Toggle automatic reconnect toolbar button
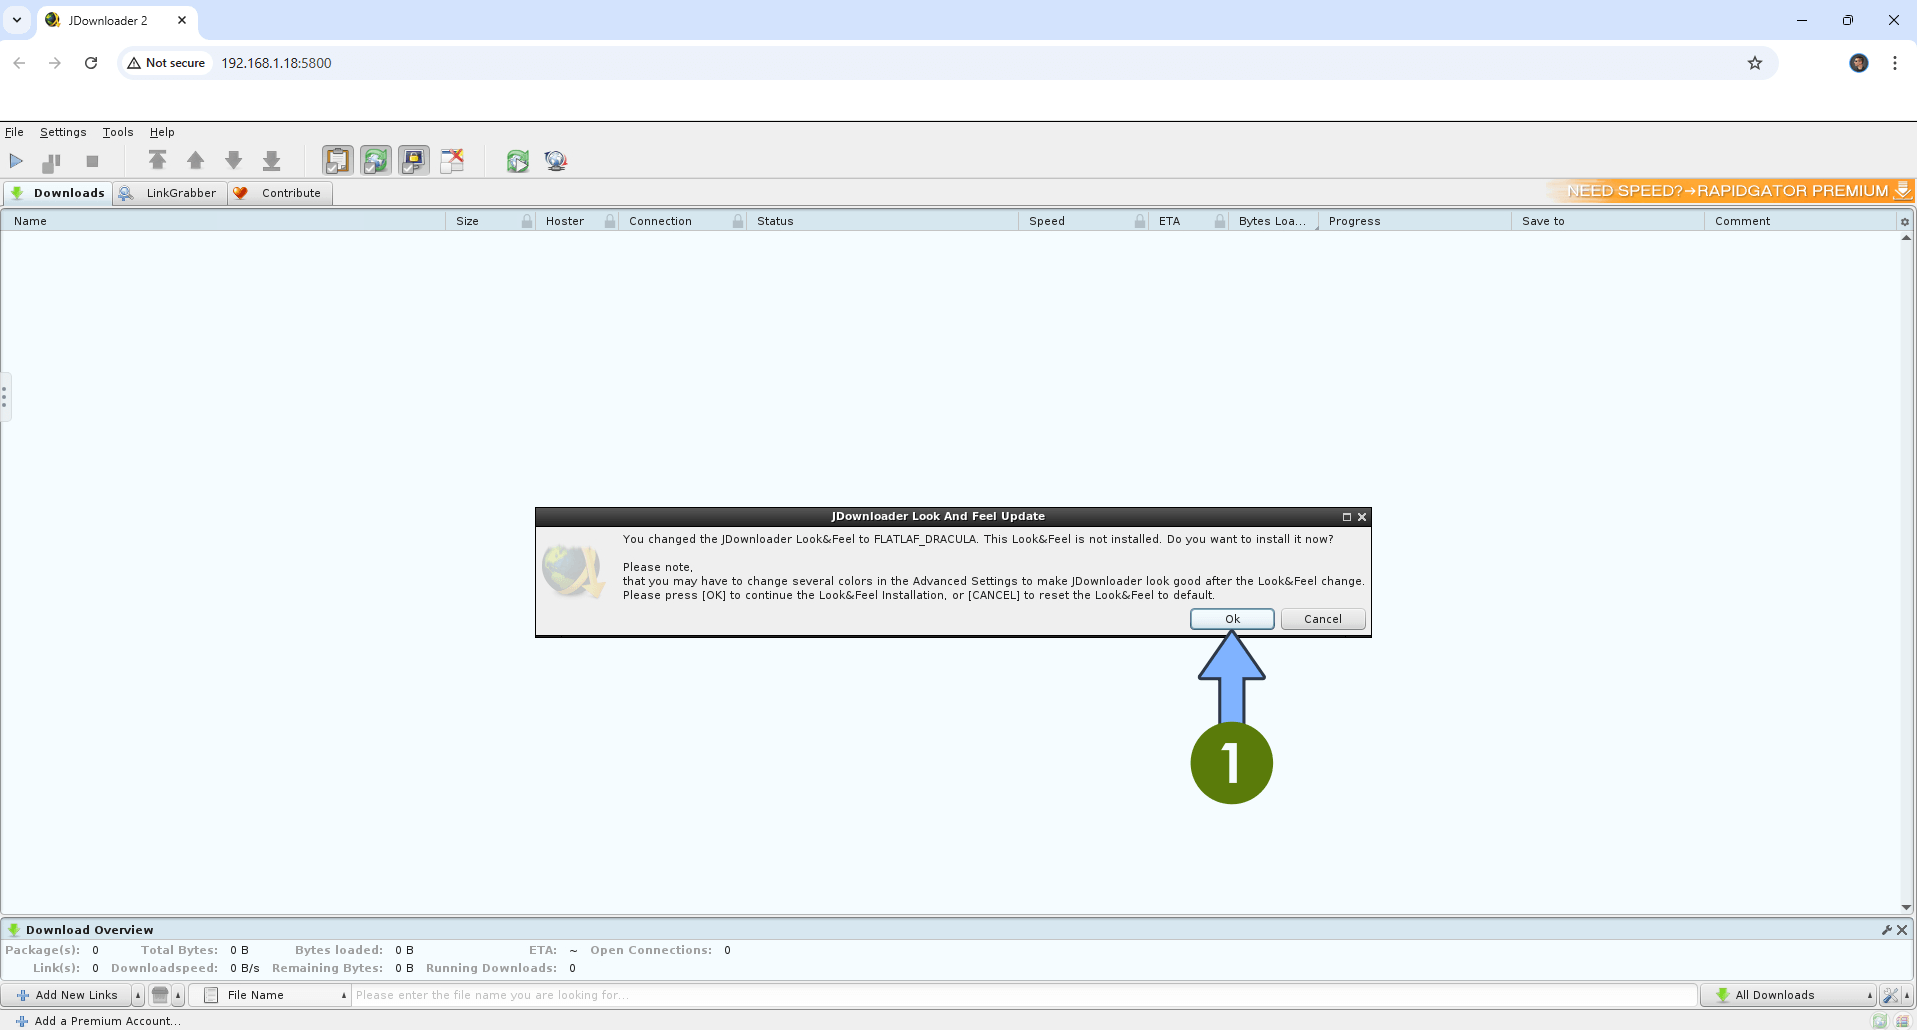This screenshot has height=1030, width=1917. pyautogui.click(x=376, y=160)
